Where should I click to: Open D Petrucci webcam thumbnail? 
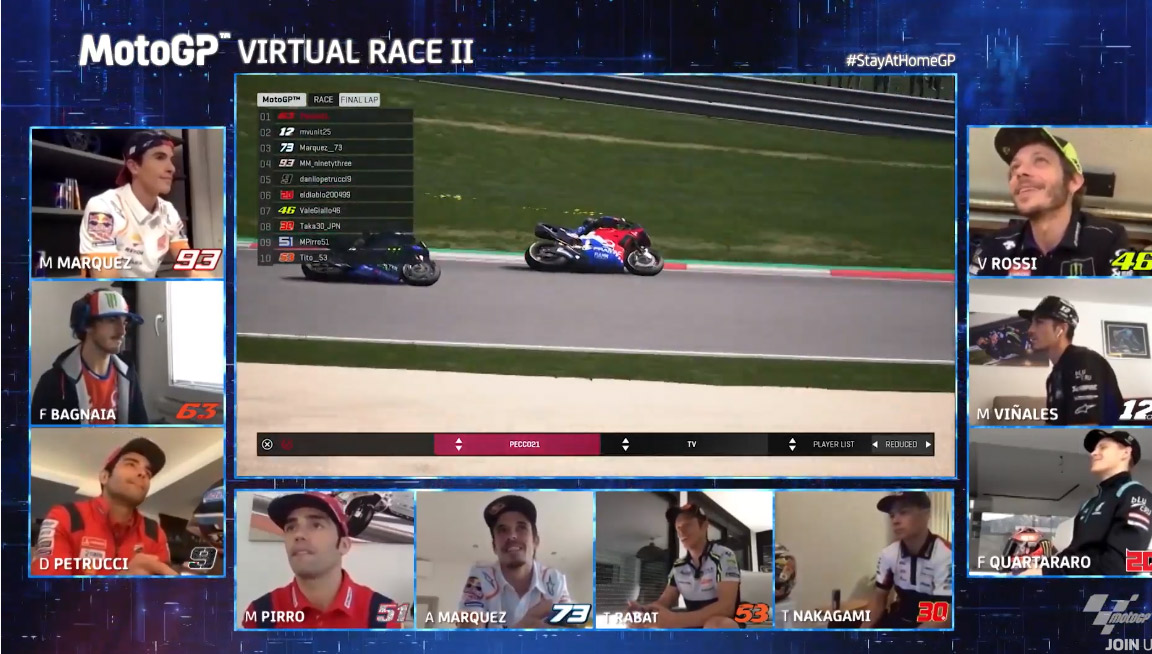128,502
